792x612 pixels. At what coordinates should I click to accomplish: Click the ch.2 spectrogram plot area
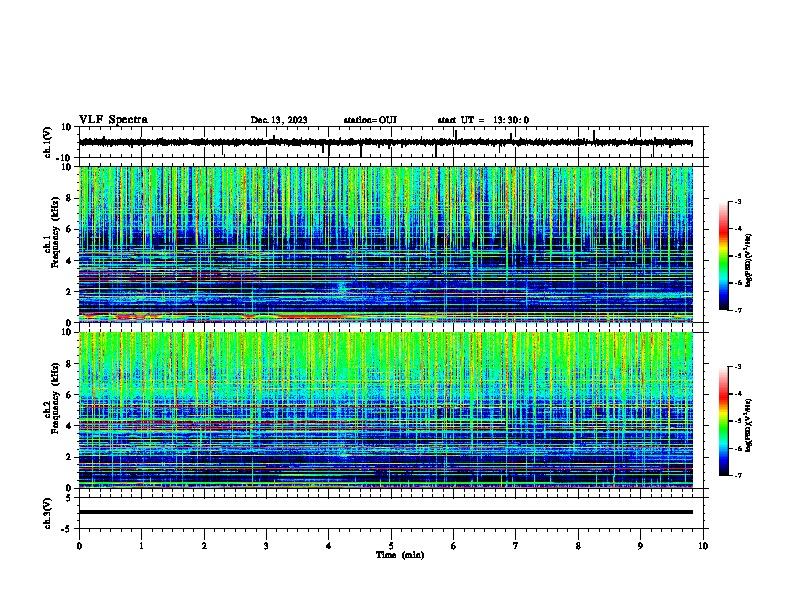(385, 410)
